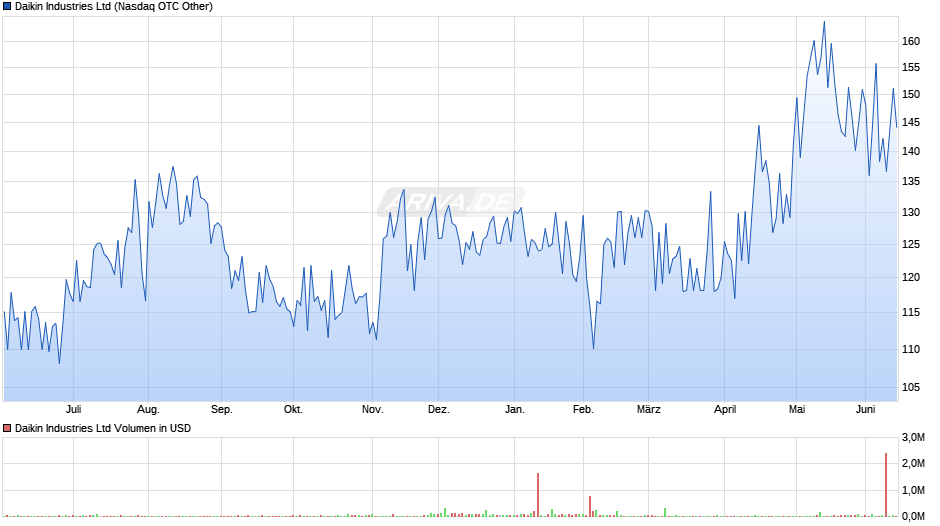Image resolution: width=940 pixels, height=526 pixels.
Task: Click the 'Okt.' month label
Action: (293, 410)
